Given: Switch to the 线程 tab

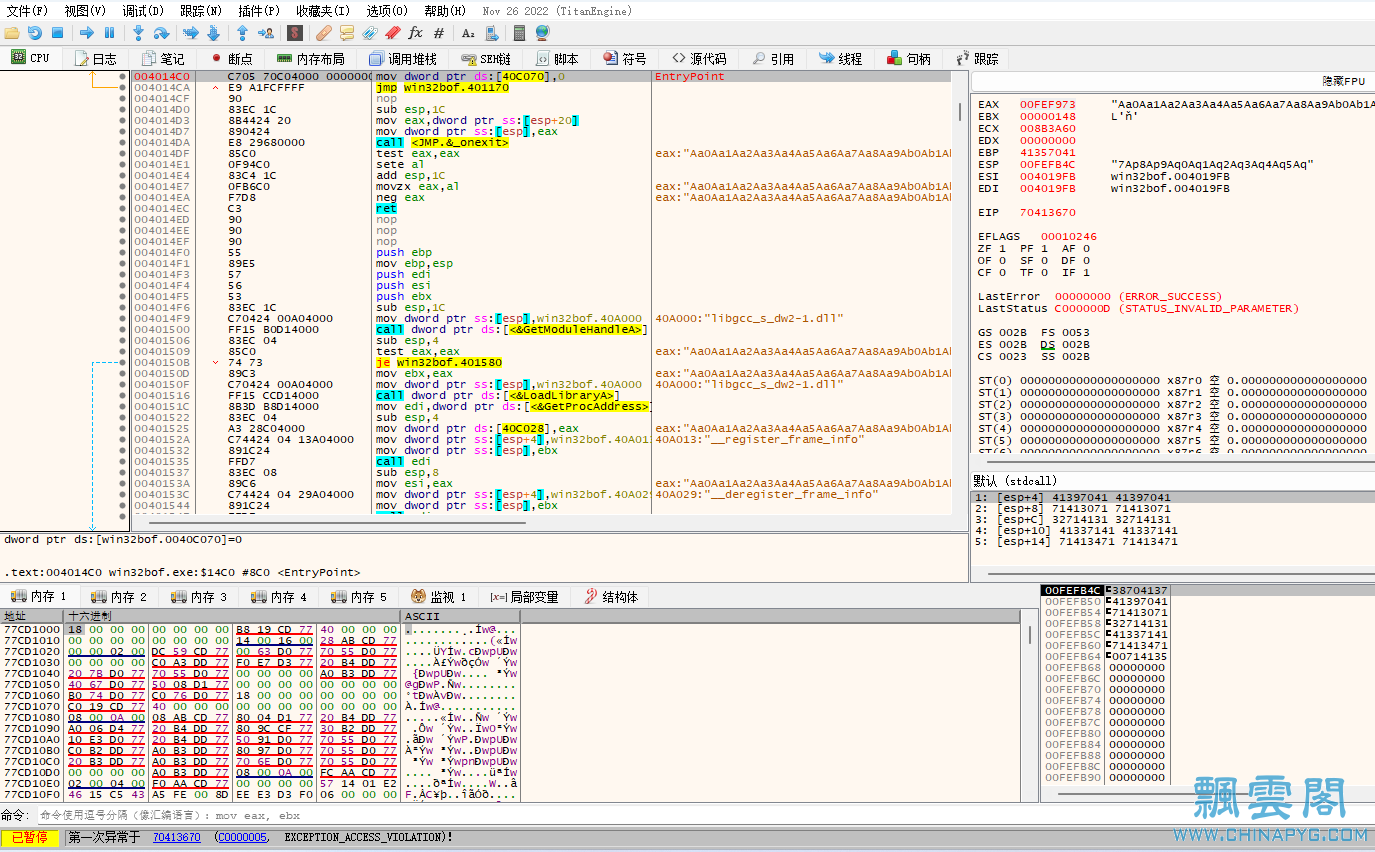Looking at the screenshot, I should click(x=840, y=59).
